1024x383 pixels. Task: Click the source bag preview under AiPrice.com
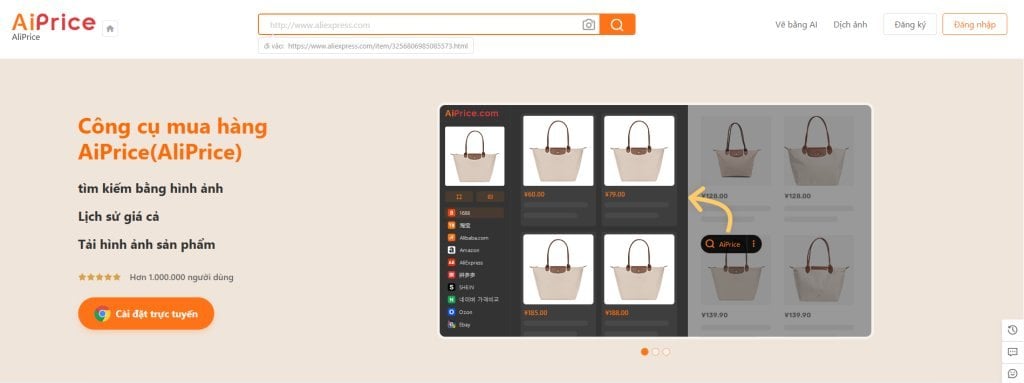click(x=475, y=156)
